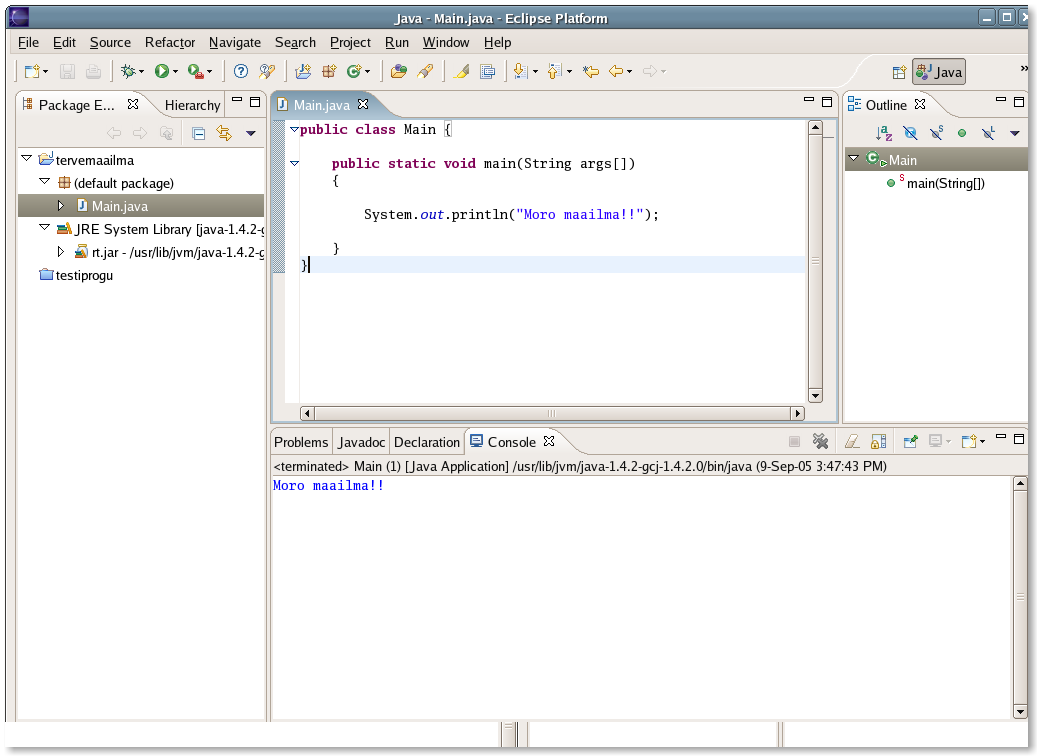
Task: Collapse all in Package Explorer
Action: [198, 134]
